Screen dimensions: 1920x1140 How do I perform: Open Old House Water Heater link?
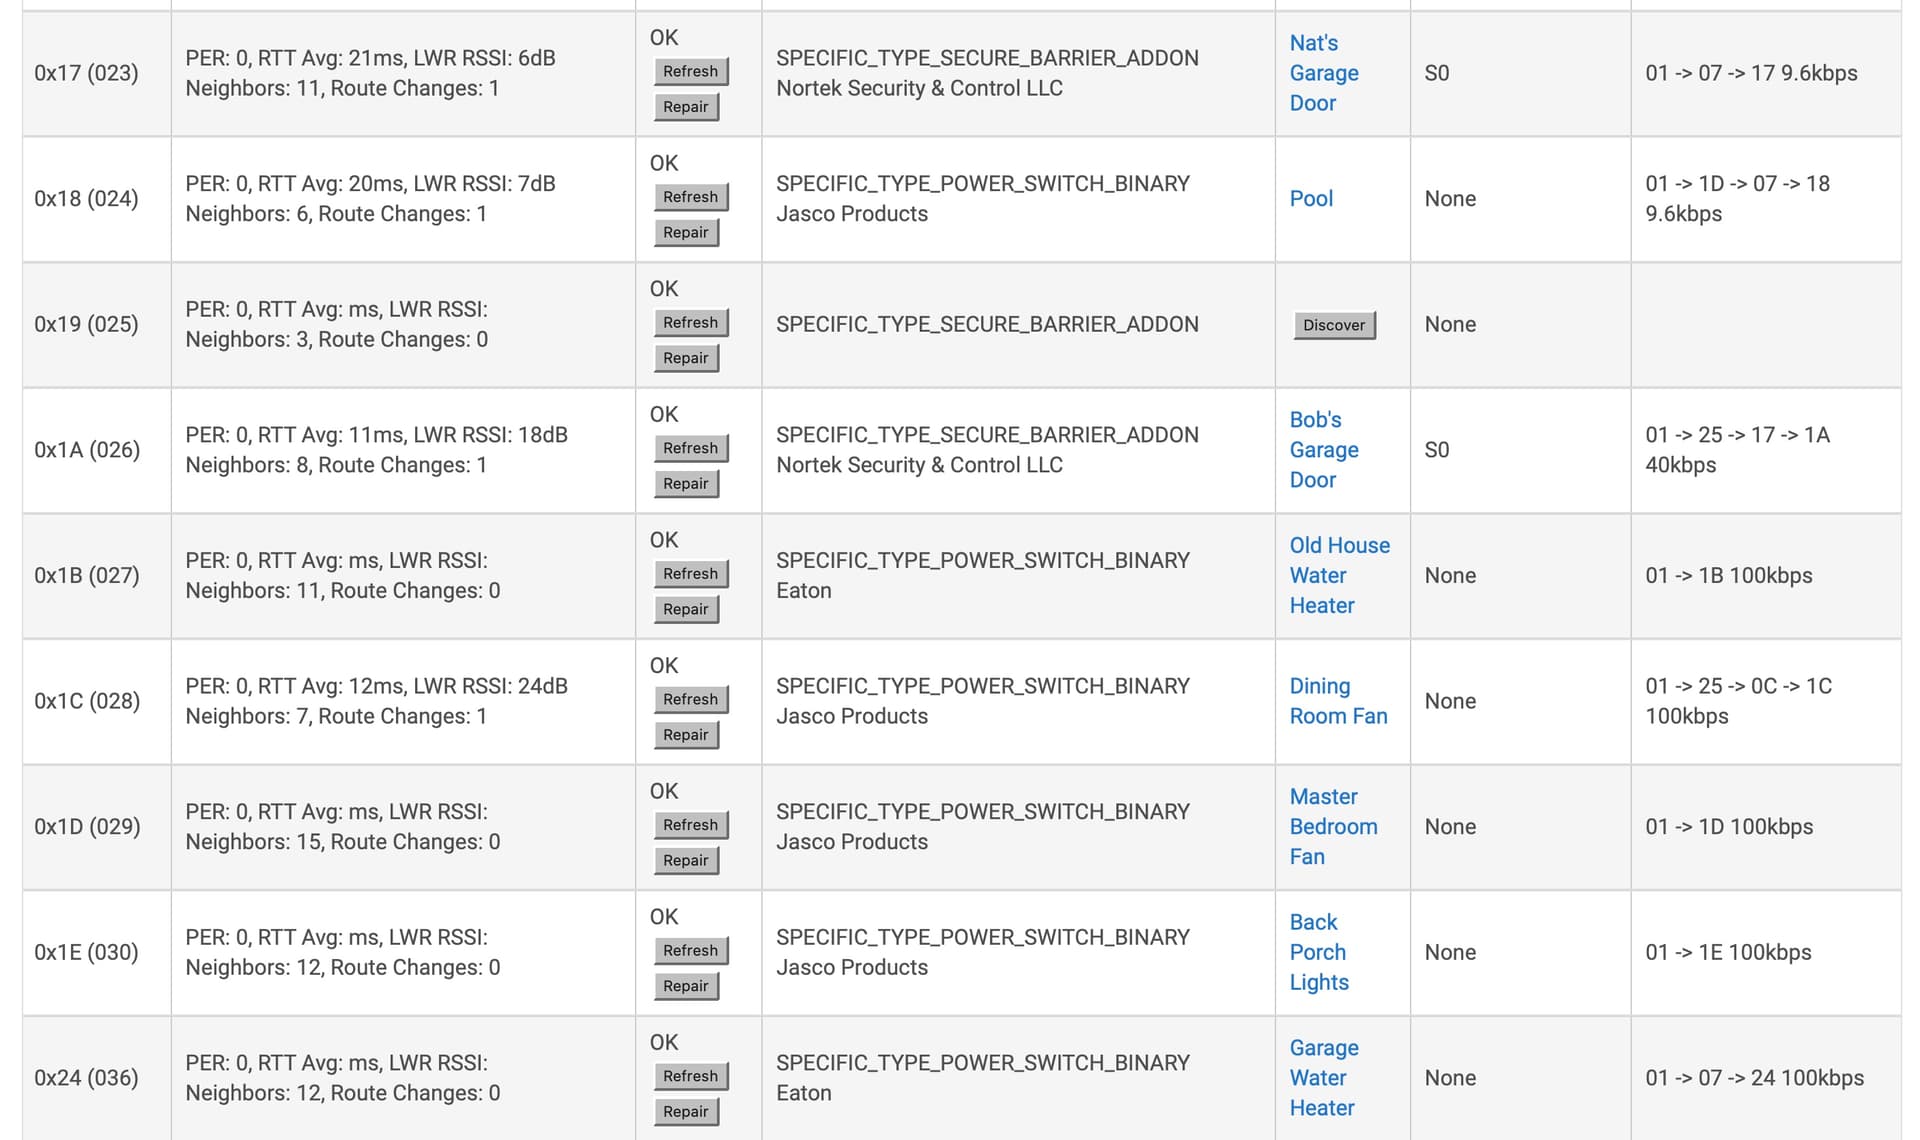[1339, 575]
